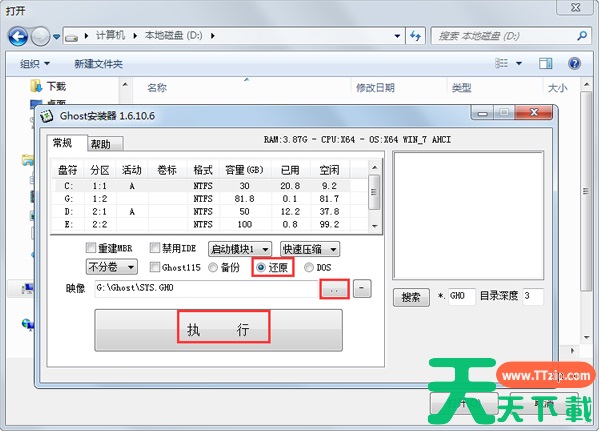The image size is (600, 431).
Task: Click horizontal scroll right arrow in Open dialog
Action: pyautogui.click(x=572, y=350)
